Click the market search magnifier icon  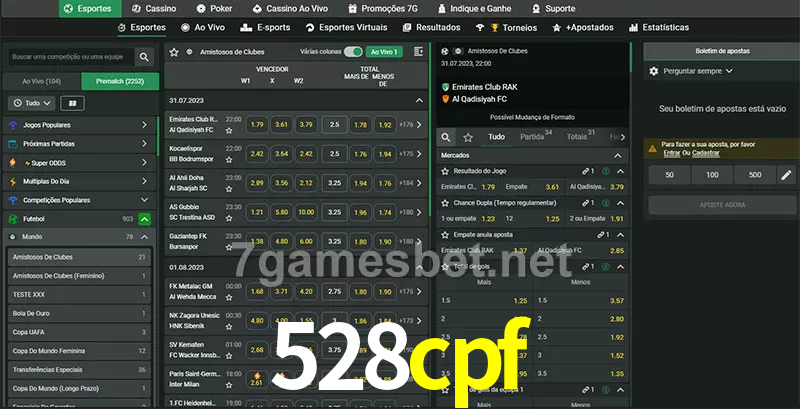pos(446,136)
